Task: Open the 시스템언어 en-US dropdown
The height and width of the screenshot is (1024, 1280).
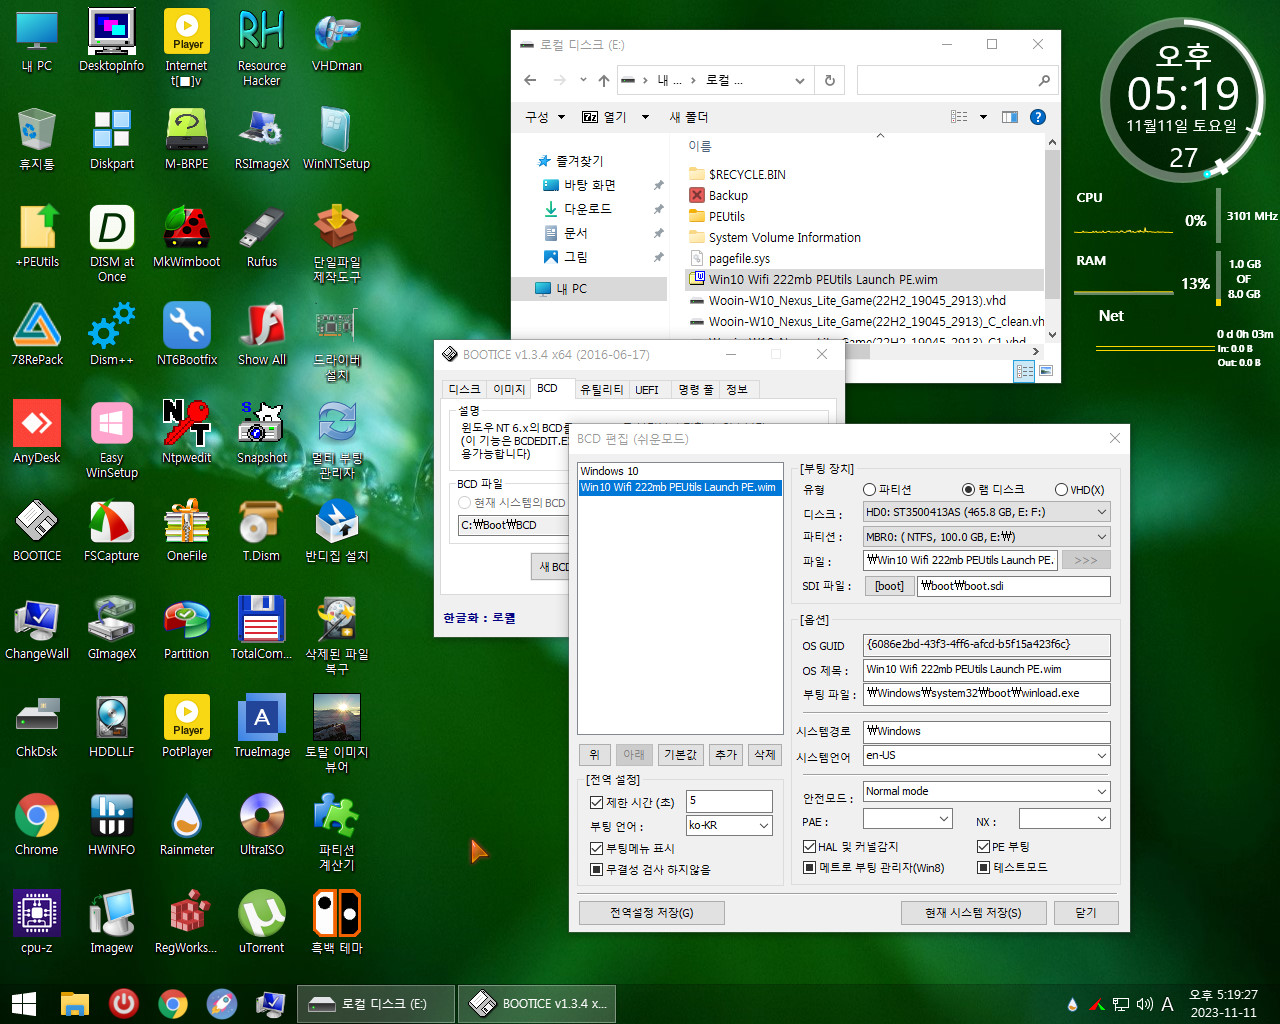Action: coord(1101,755)
